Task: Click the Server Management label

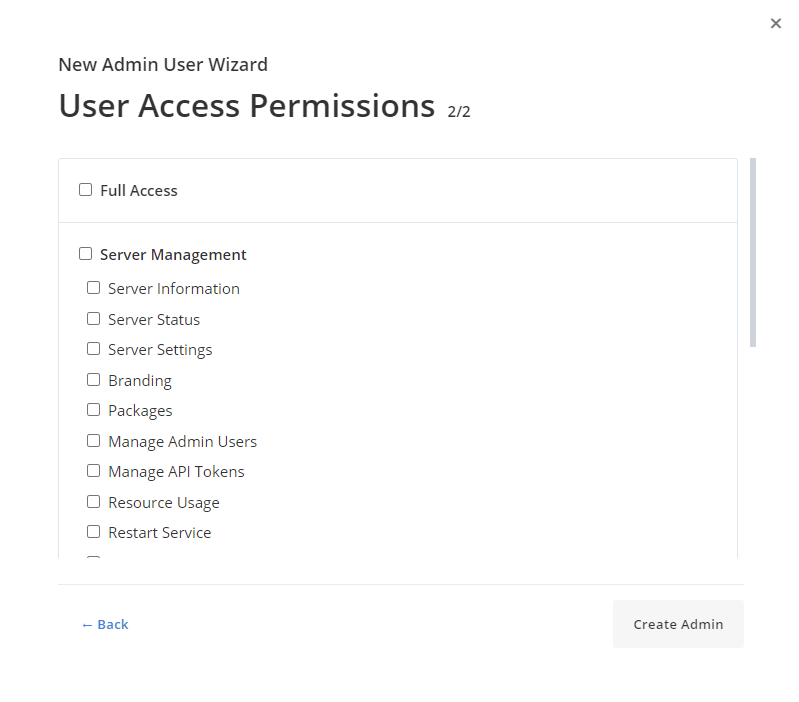Action: (173, 255)
